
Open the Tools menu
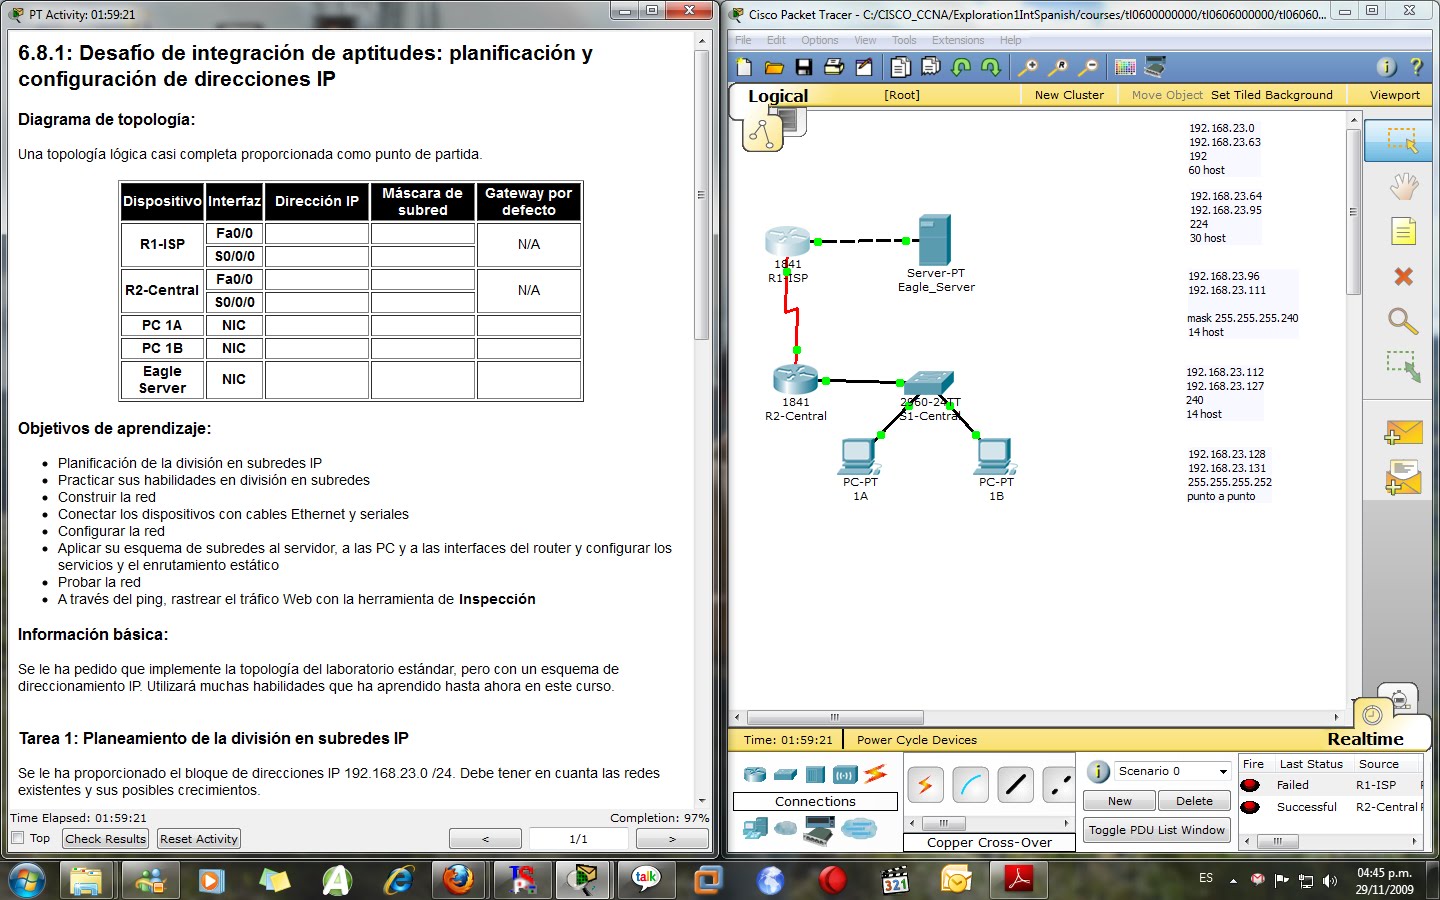coord(904,40)
